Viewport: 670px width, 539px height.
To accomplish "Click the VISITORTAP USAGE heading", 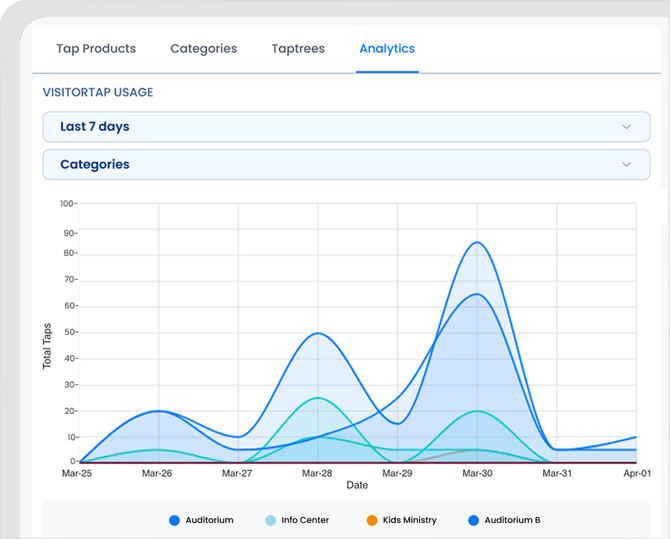I will pos(98,92).
